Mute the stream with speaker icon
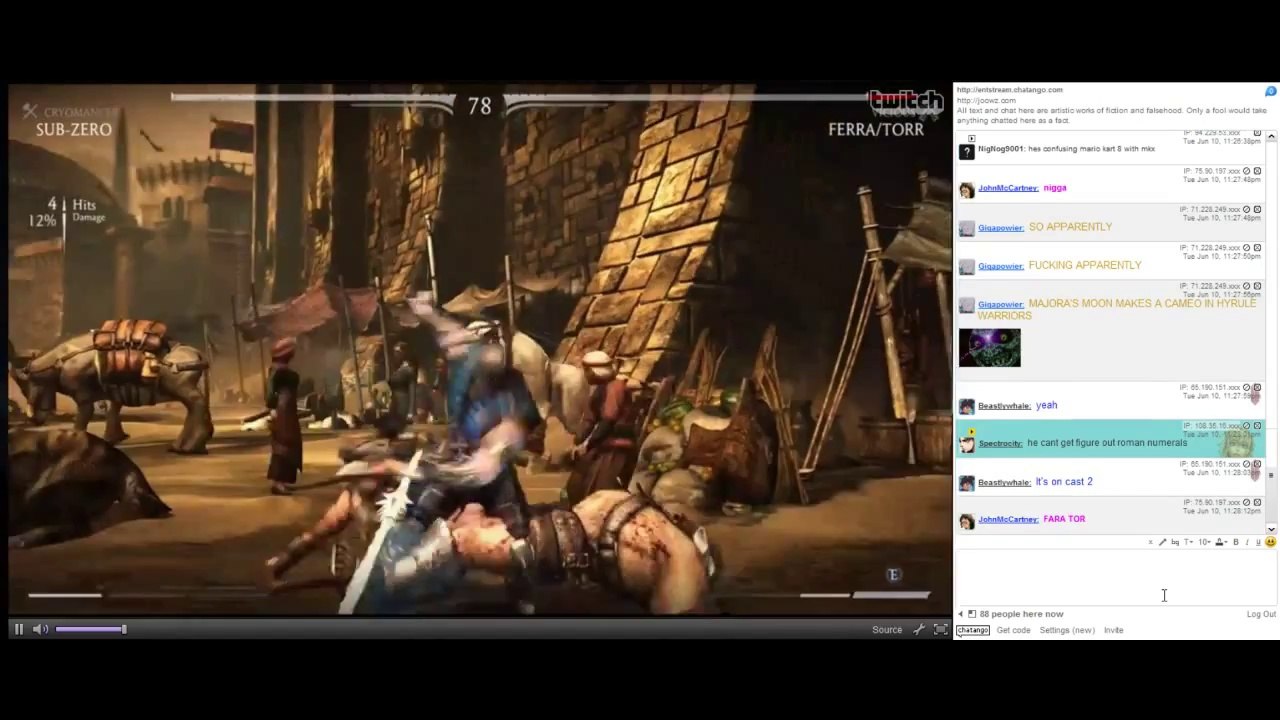1280x720 pixels. coord(40,629)
